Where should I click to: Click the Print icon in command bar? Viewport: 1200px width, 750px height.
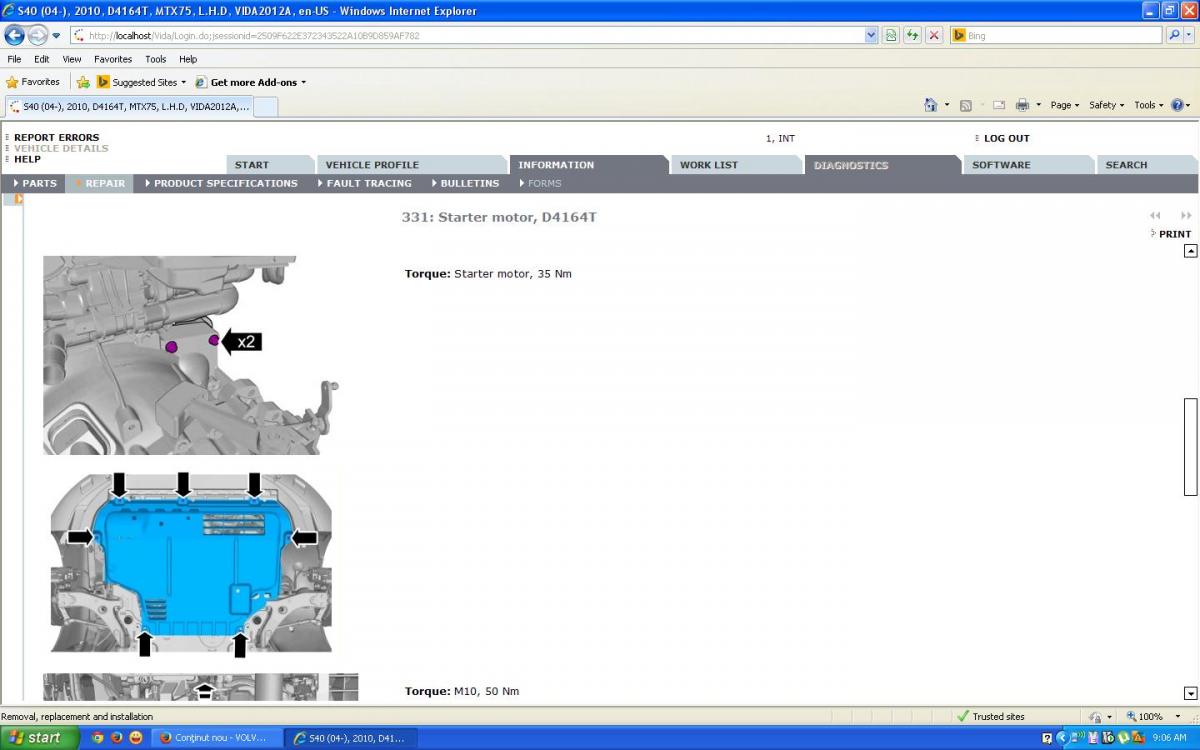point(1022,105)
